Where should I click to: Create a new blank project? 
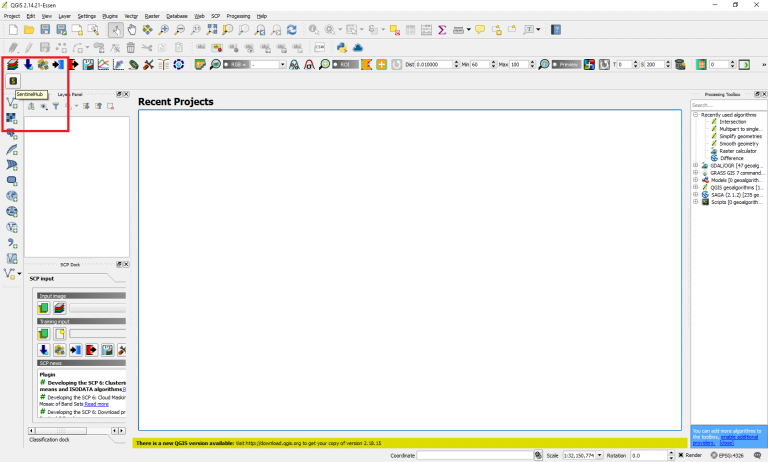(13, 30)
